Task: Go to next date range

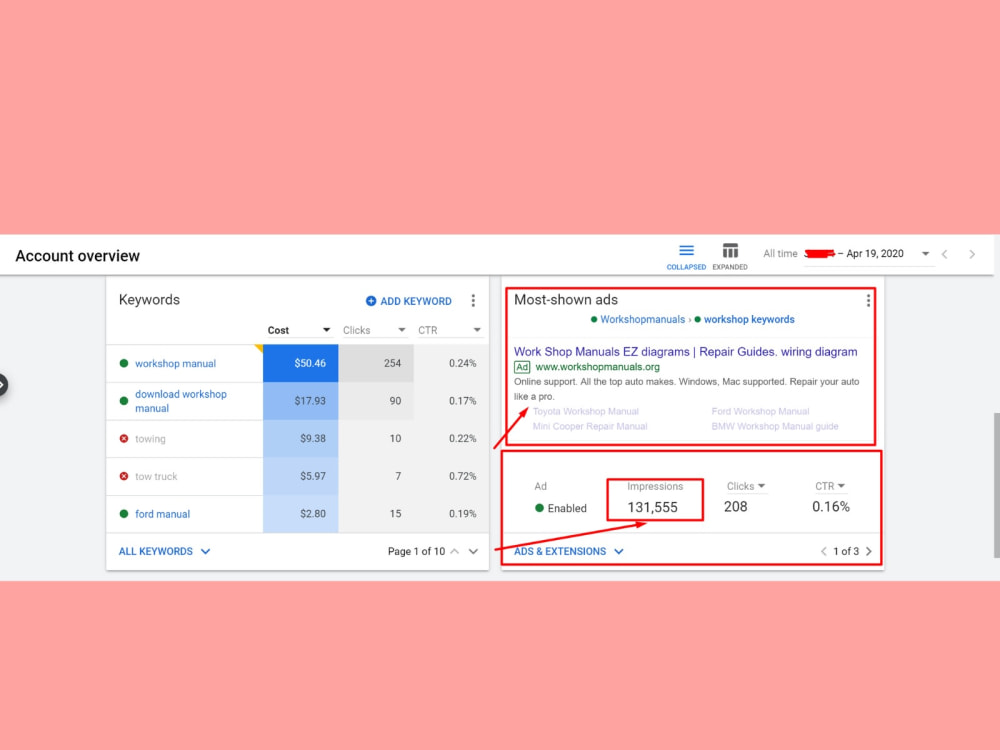Action: click(972, 254)
